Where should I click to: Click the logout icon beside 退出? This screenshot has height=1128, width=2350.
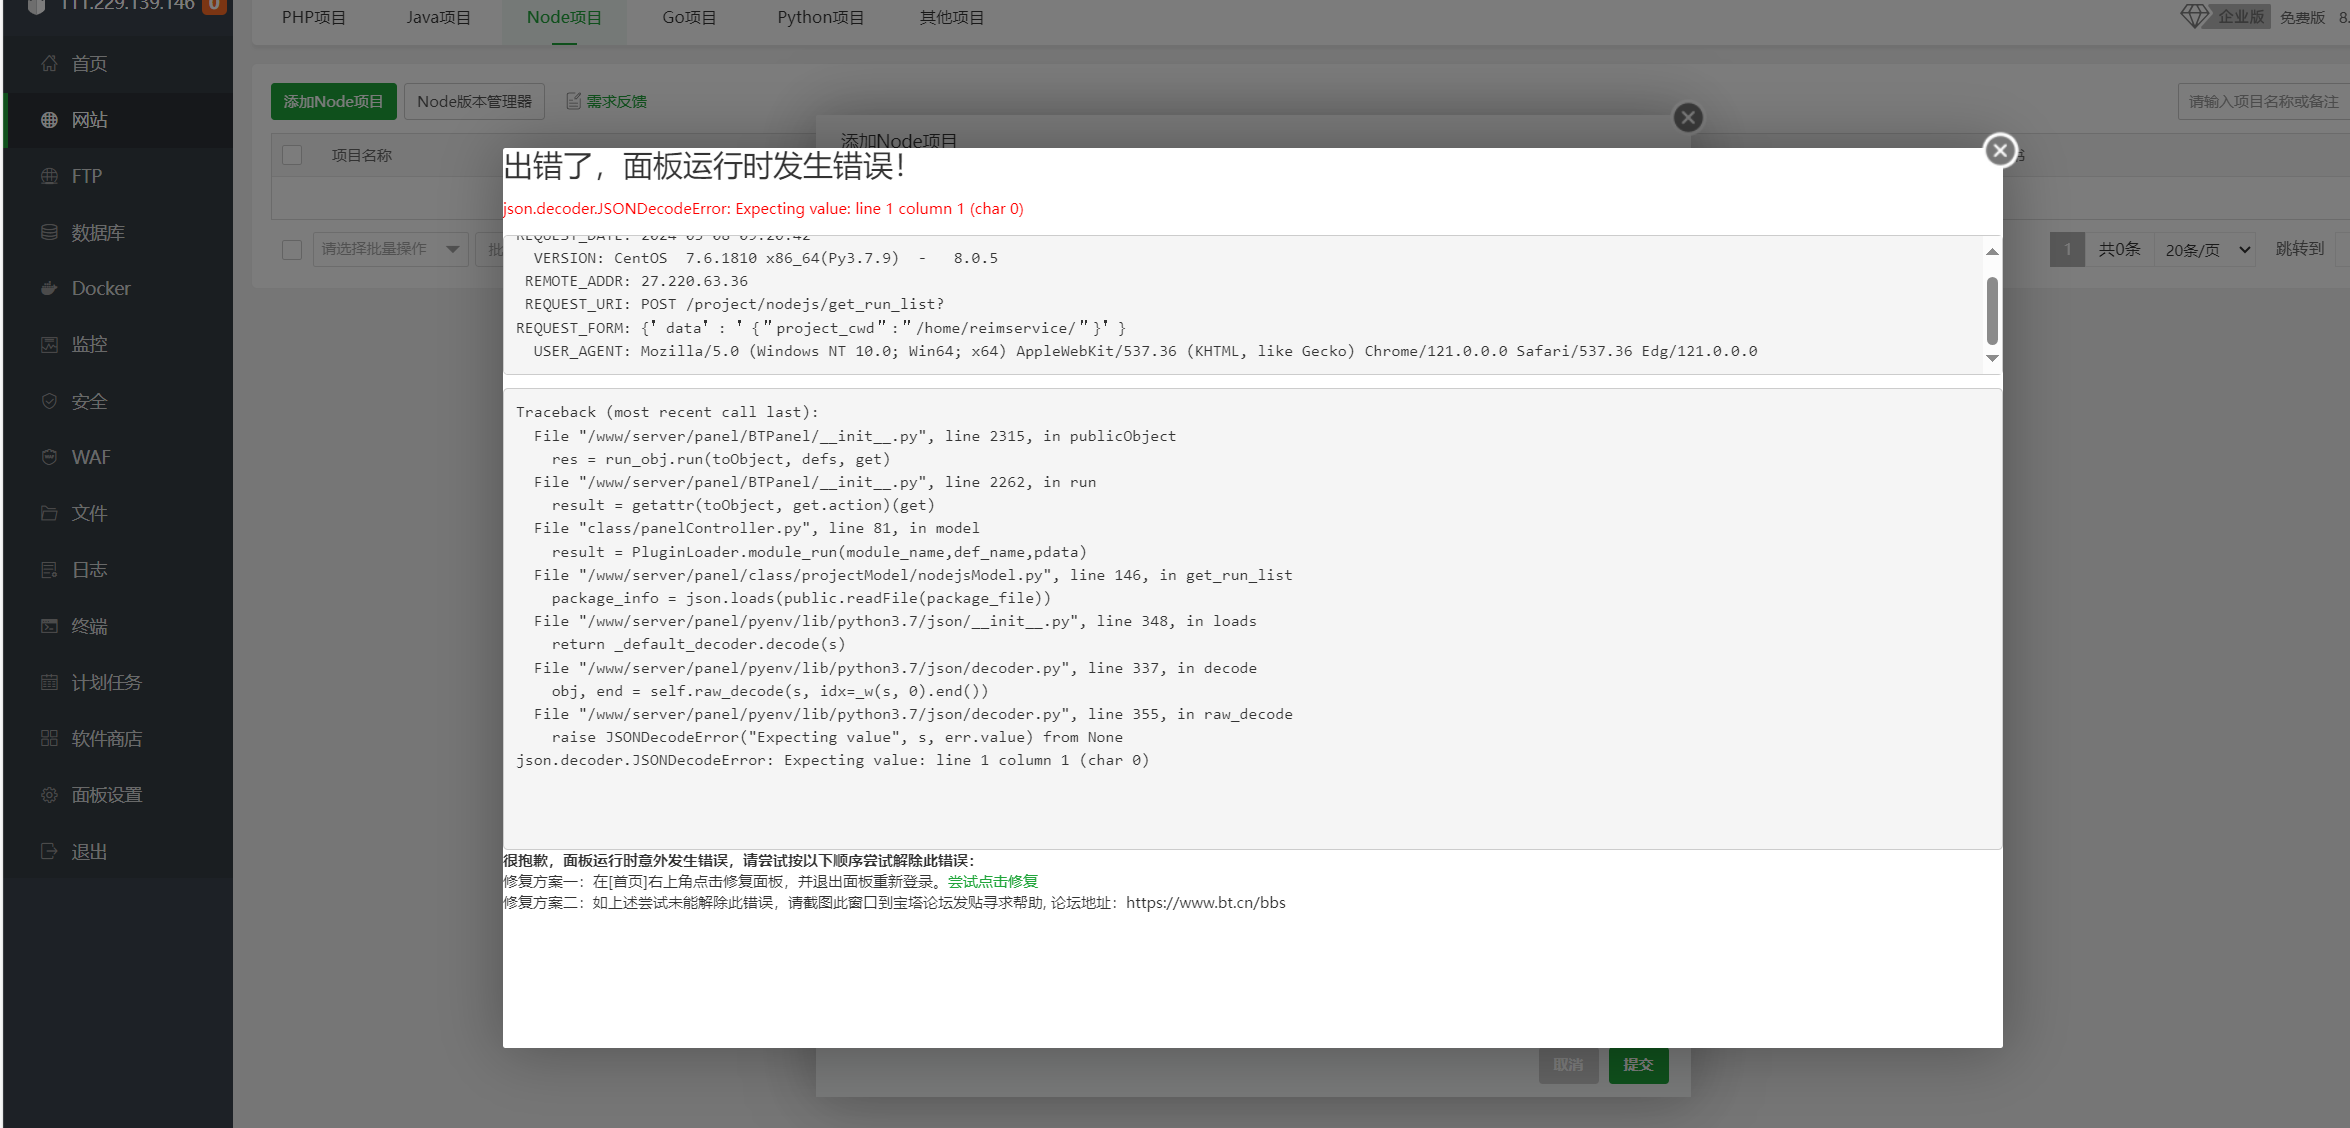49,851
